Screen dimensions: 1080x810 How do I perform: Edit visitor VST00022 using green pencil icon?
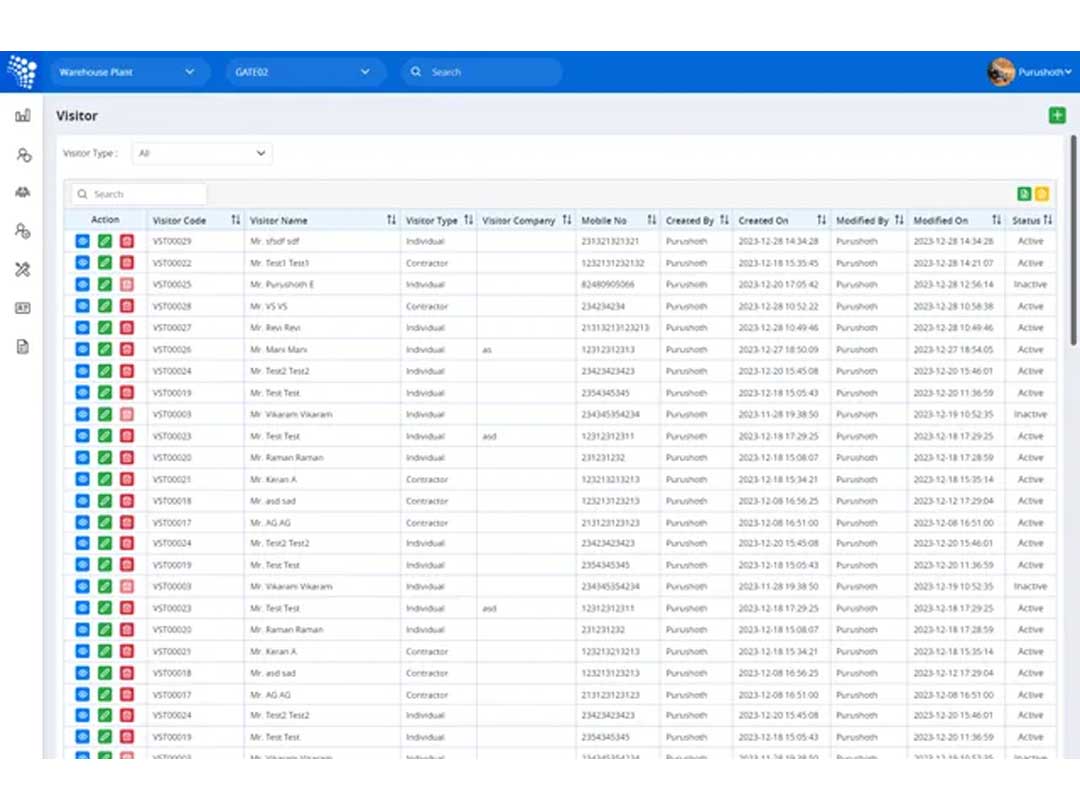coord(105,262)
